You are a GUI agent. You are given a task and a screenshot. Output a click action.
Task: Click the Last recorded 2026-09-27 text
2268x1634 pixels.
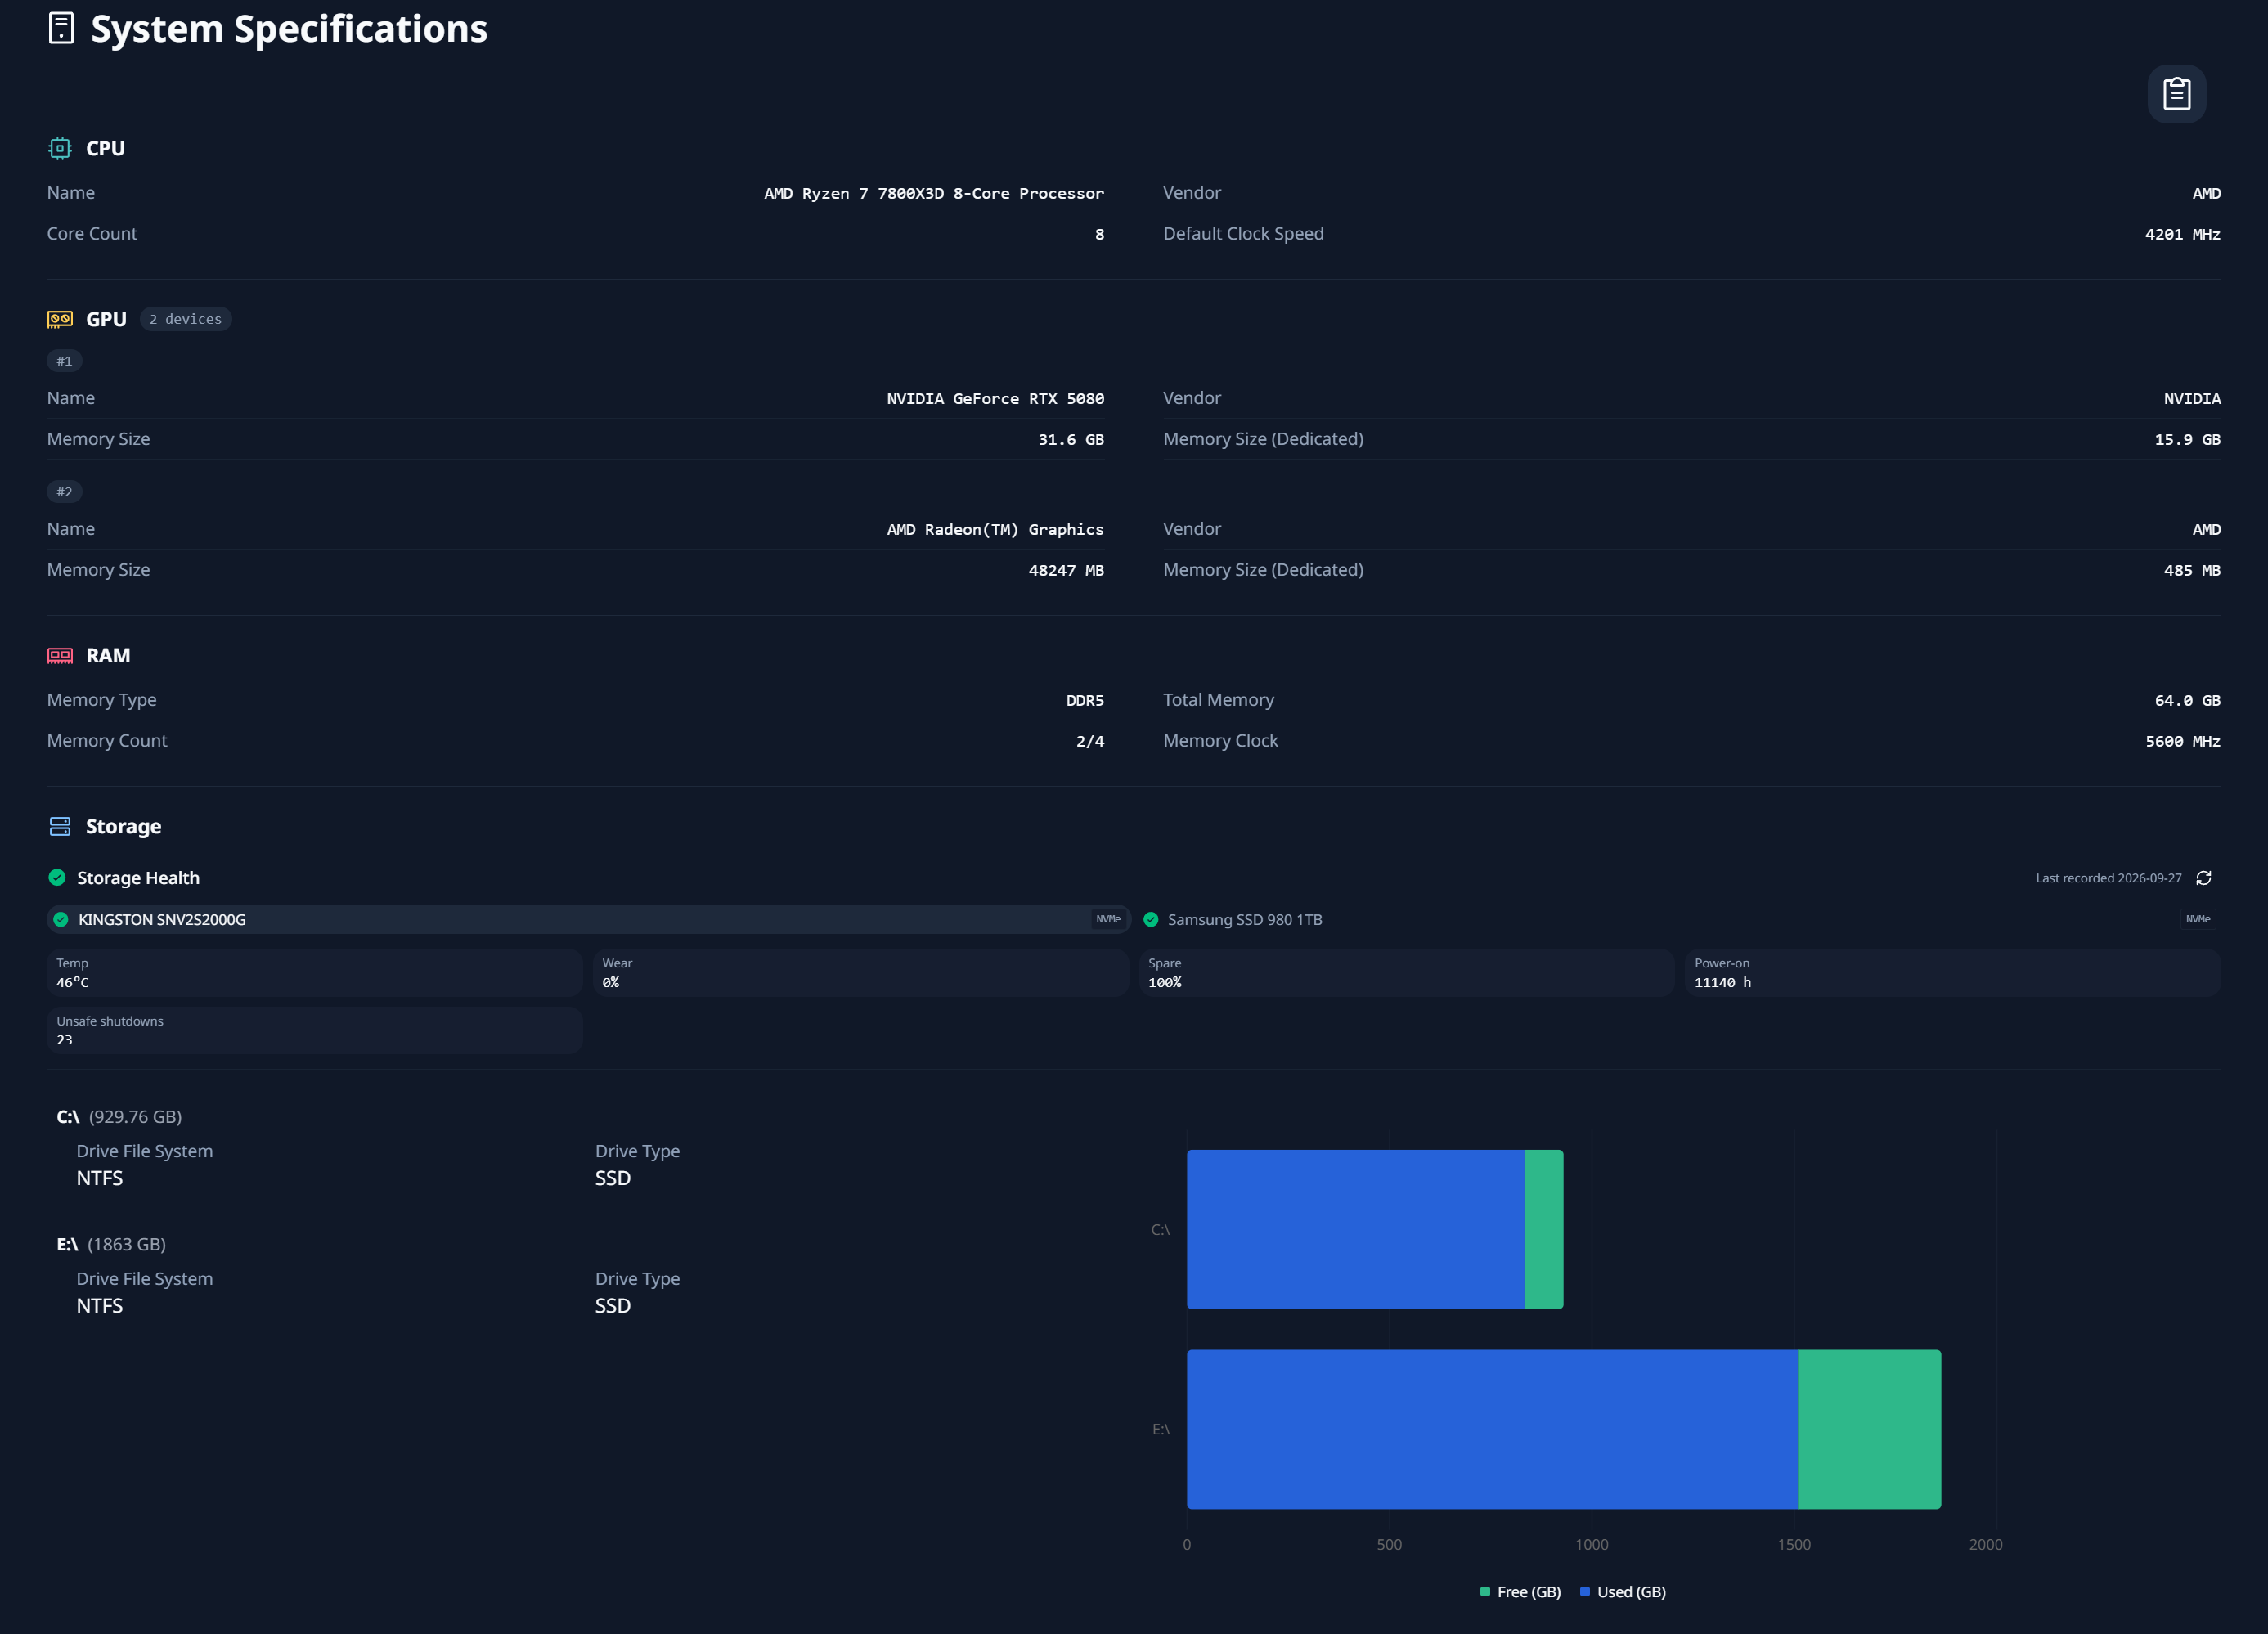pos(2108,878)
